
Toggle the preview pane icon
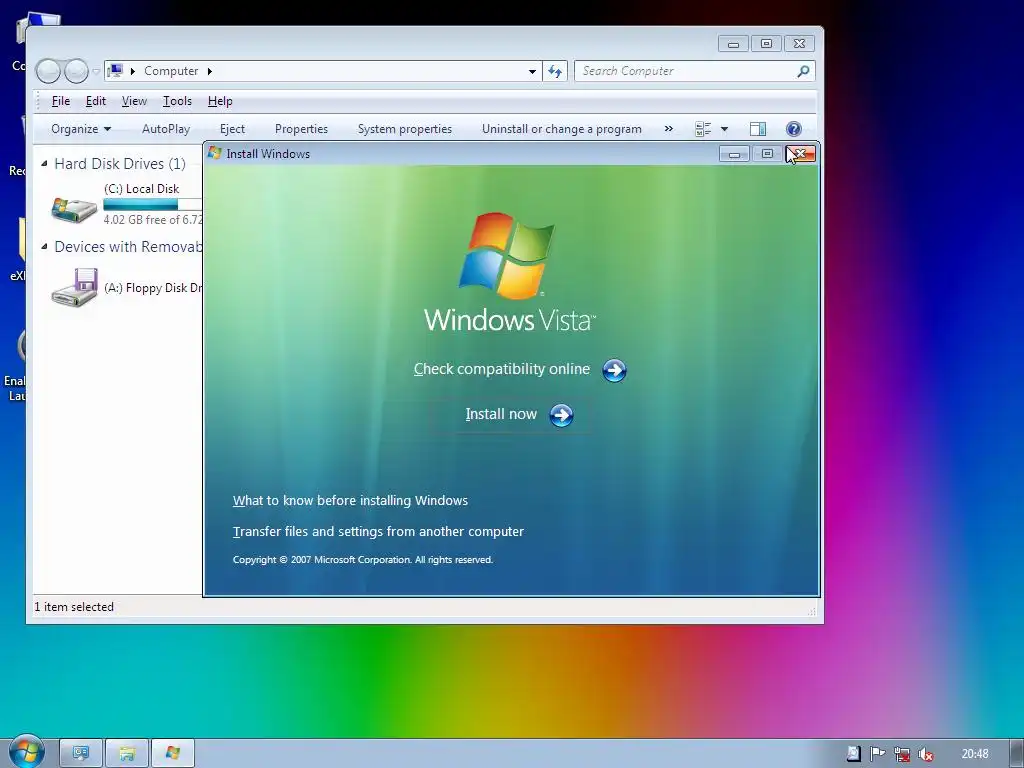point(758,129)
